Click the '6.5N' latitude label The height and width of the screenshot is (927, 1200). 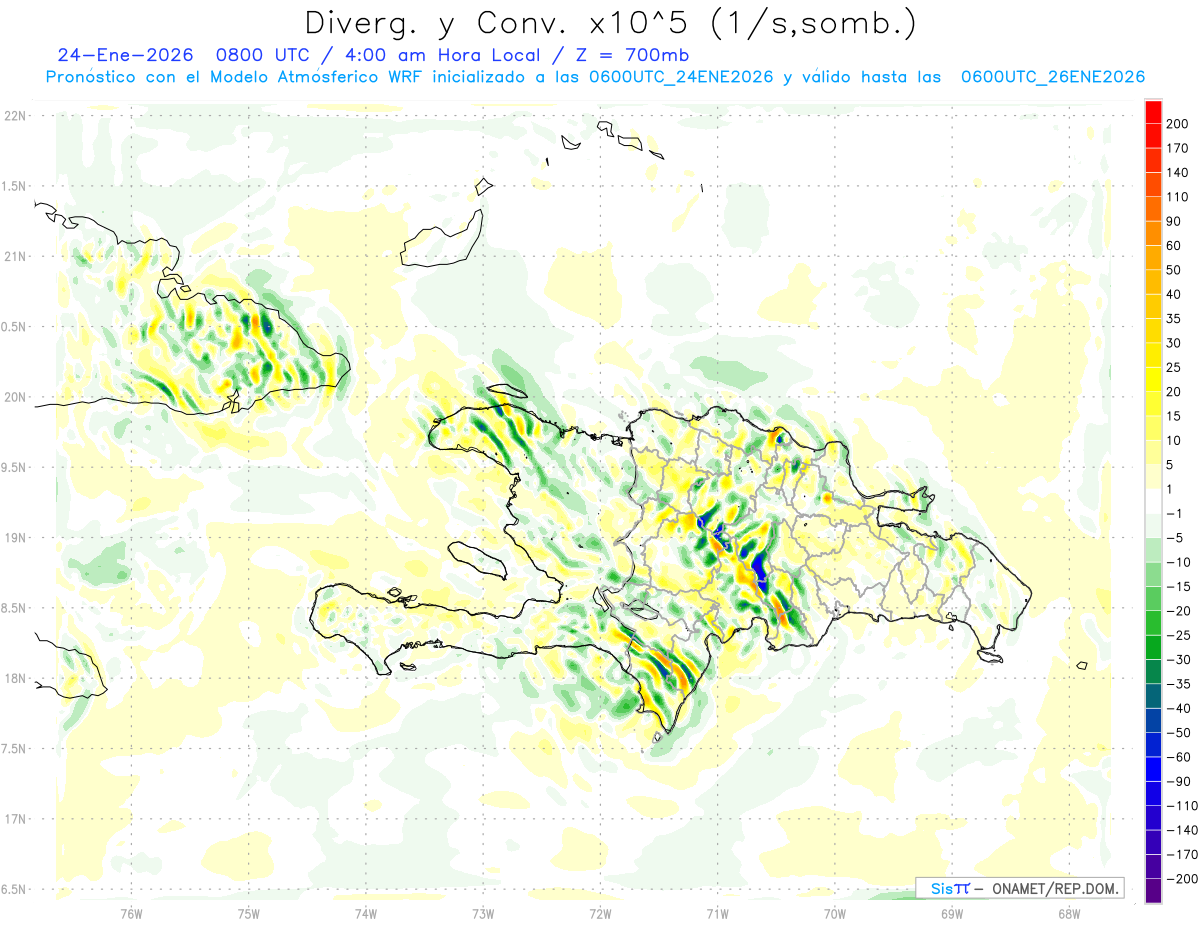coord(14,890)
